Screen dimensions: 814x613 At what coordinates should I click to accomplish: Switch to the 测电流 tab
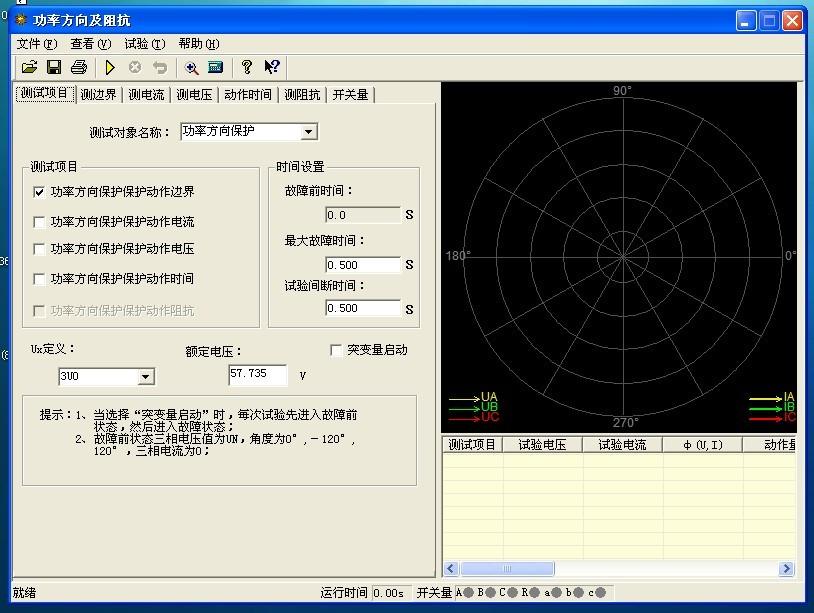148,93
